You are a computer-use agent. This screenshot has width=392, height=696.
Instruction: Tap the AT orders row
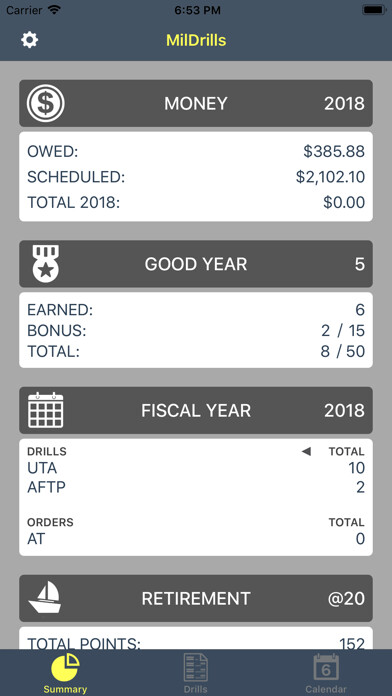click(196, 539)
